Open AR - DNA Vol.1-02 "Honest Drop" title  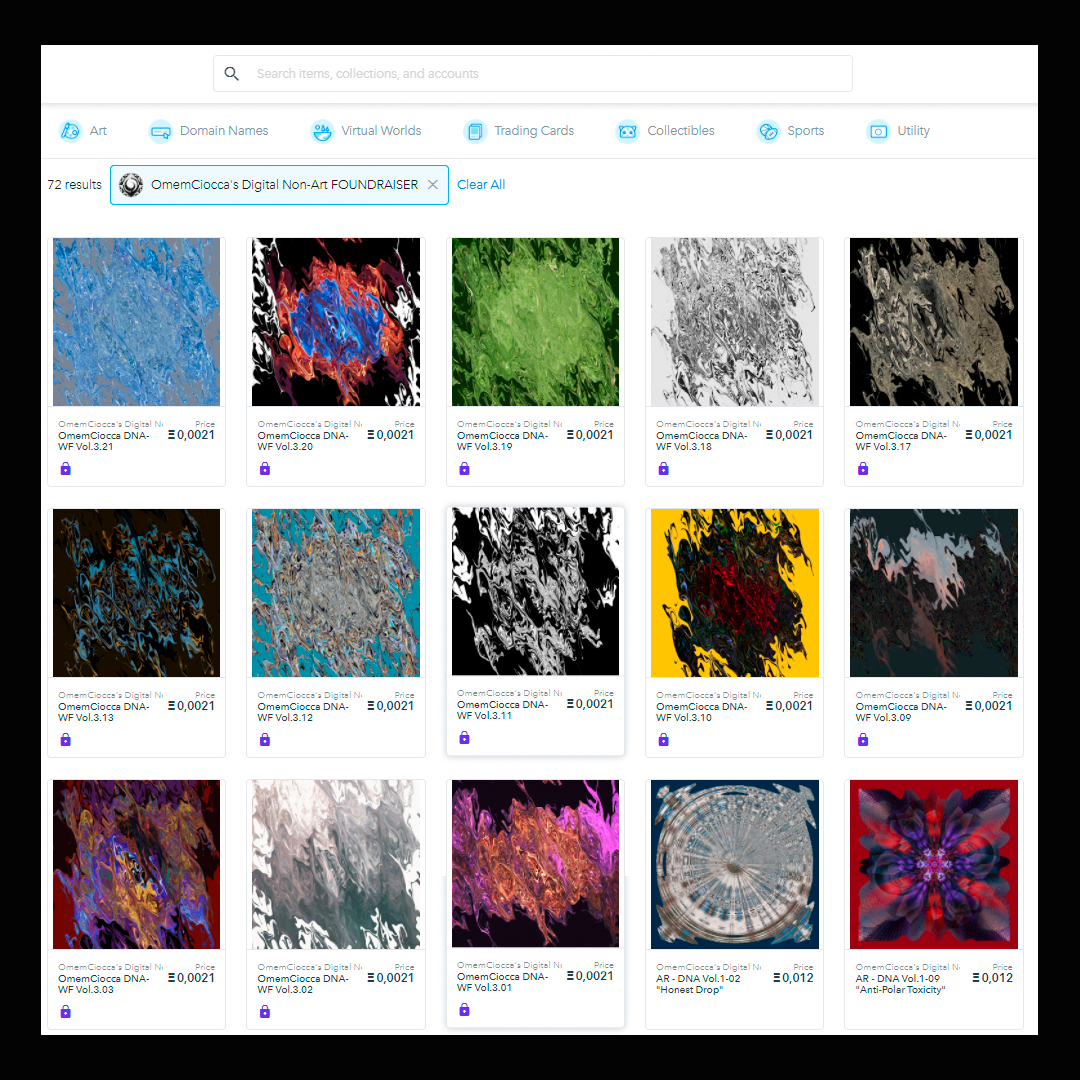(698, 984)
